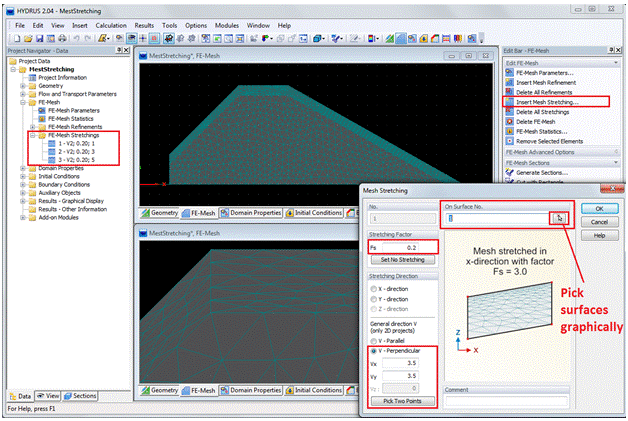Click the Print toolbar icon
Viewport: 628px width, 421px height.
[x=62, y=38]
